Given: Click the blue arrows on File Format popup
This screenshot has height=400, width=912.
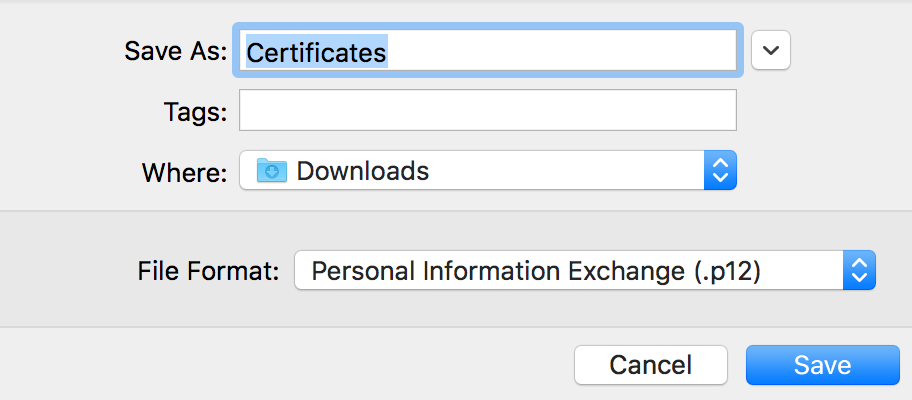Looking at the screenshot, I should click(x=859, y=270).
